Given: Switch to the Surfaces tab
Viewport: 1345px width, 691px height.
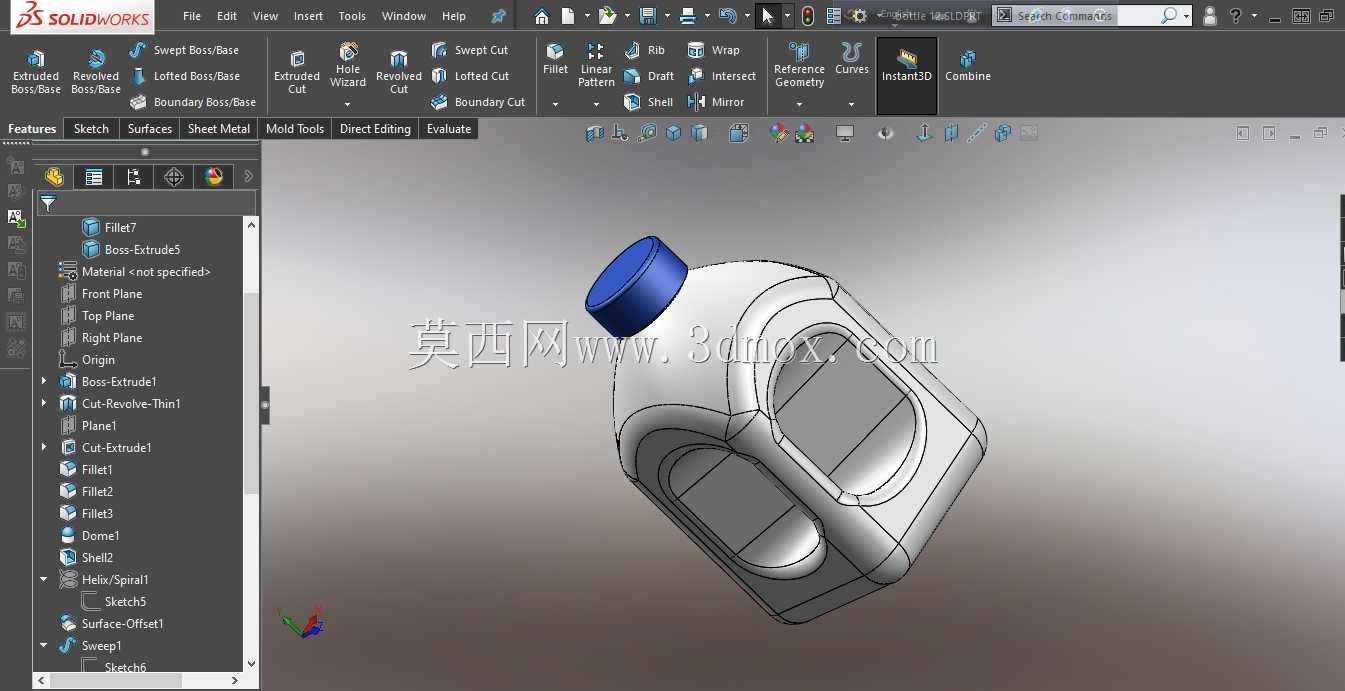Looking at the screenshot, I should click(x=150, y=128).
